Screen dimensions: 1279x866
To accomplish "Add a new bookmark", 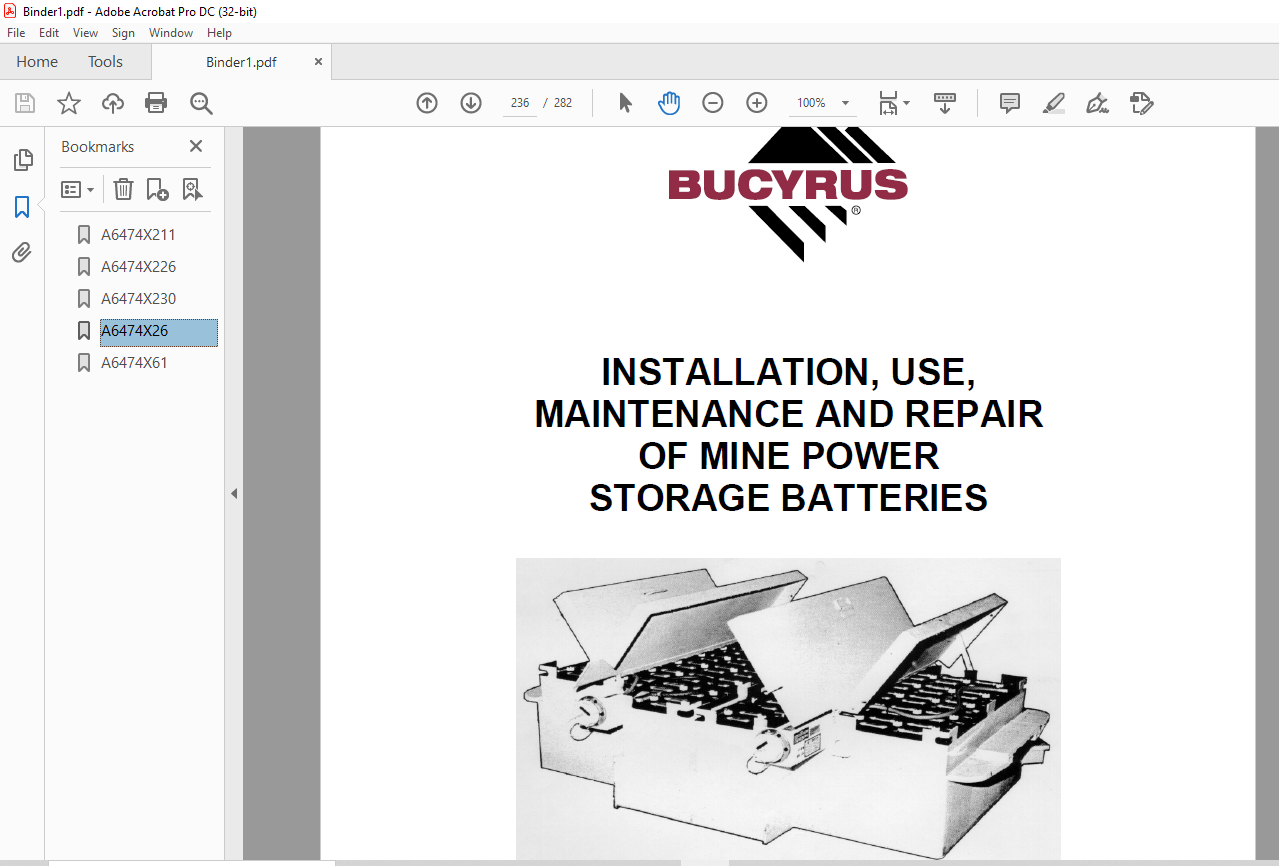I will (157, 189).
